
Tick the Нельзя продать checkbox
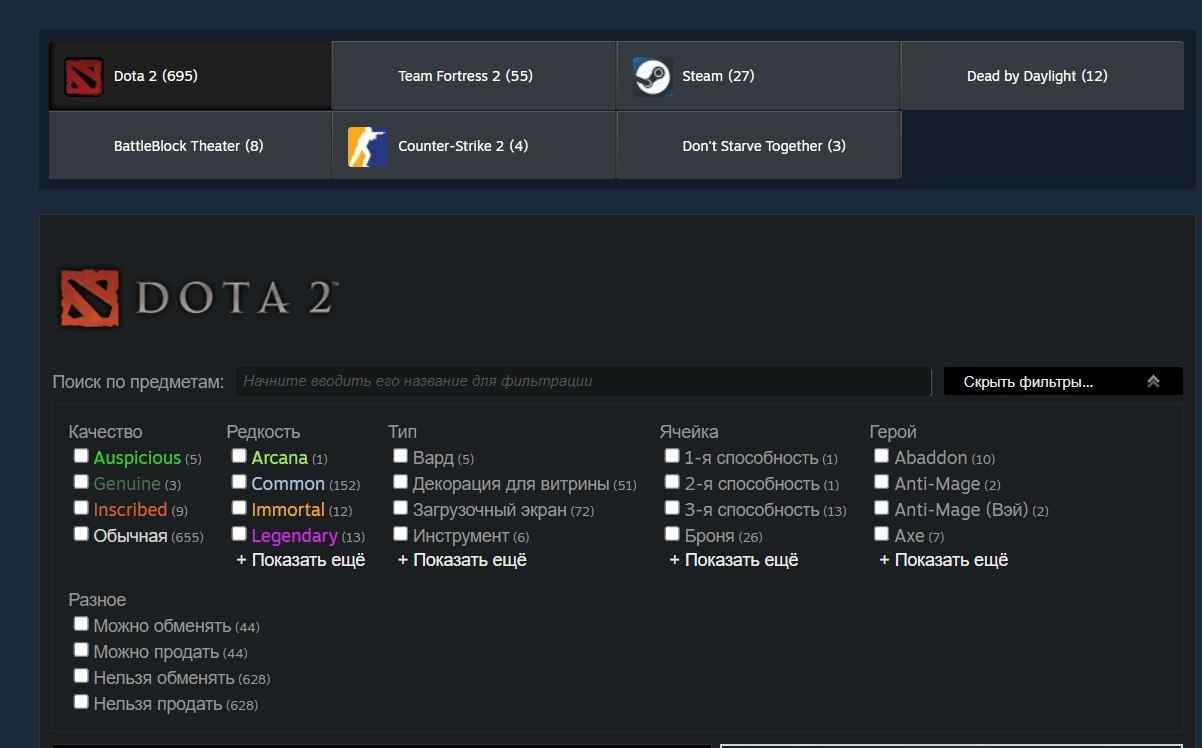81,702
